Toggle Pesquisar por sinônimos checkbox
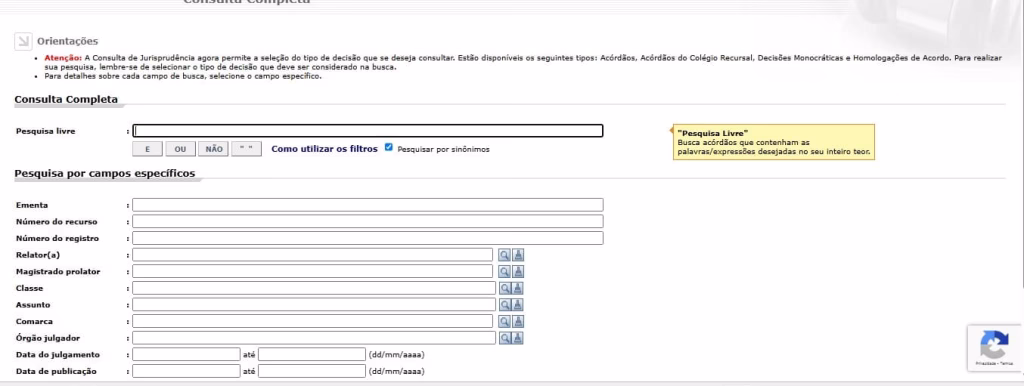Viewport: 1024px width, 386px height. click(x=389, y=148)
